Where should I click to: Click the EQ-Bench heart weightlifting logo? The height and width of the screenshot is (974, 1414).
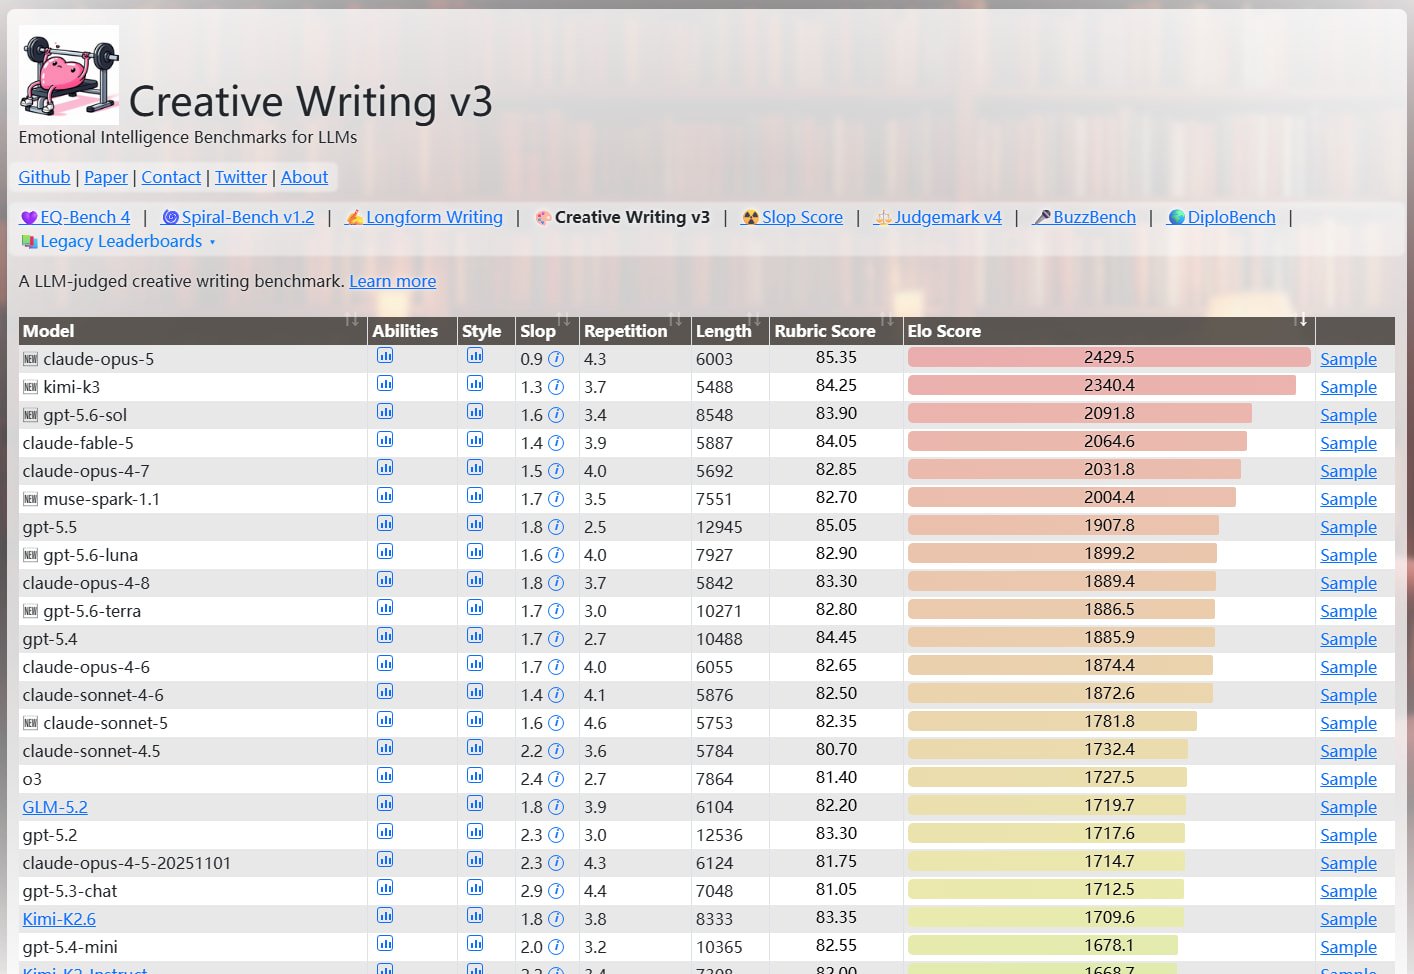point(69,75)
